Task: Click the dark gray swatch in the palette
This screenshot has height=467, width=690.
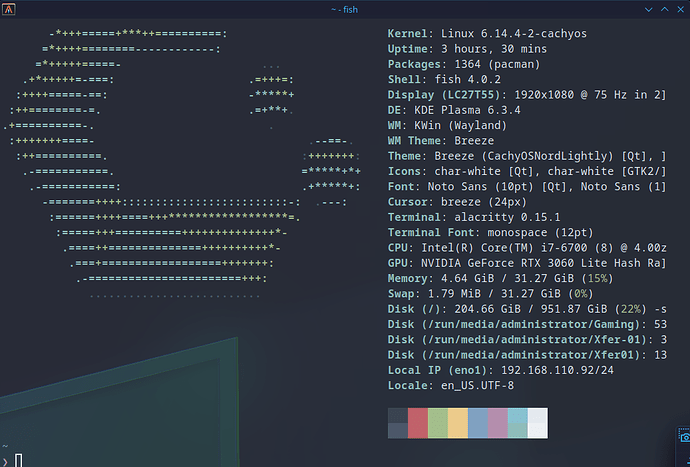Action: click(397, 423)
